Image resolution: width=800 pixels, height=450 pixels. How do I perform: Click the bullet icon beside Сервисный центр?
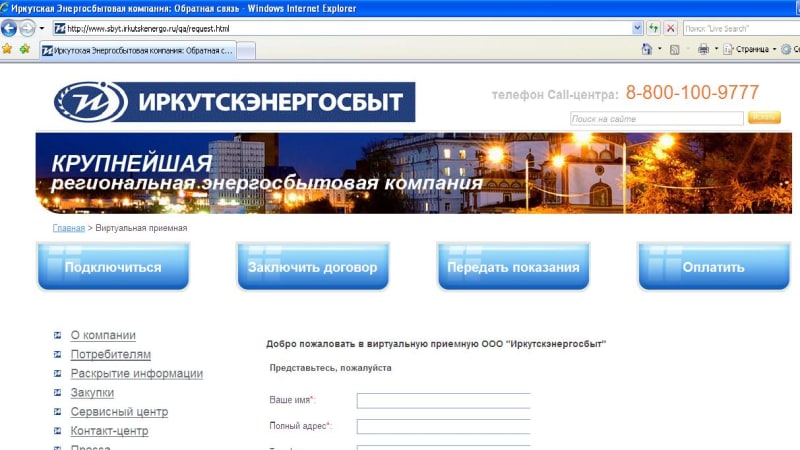pos(57,412)
